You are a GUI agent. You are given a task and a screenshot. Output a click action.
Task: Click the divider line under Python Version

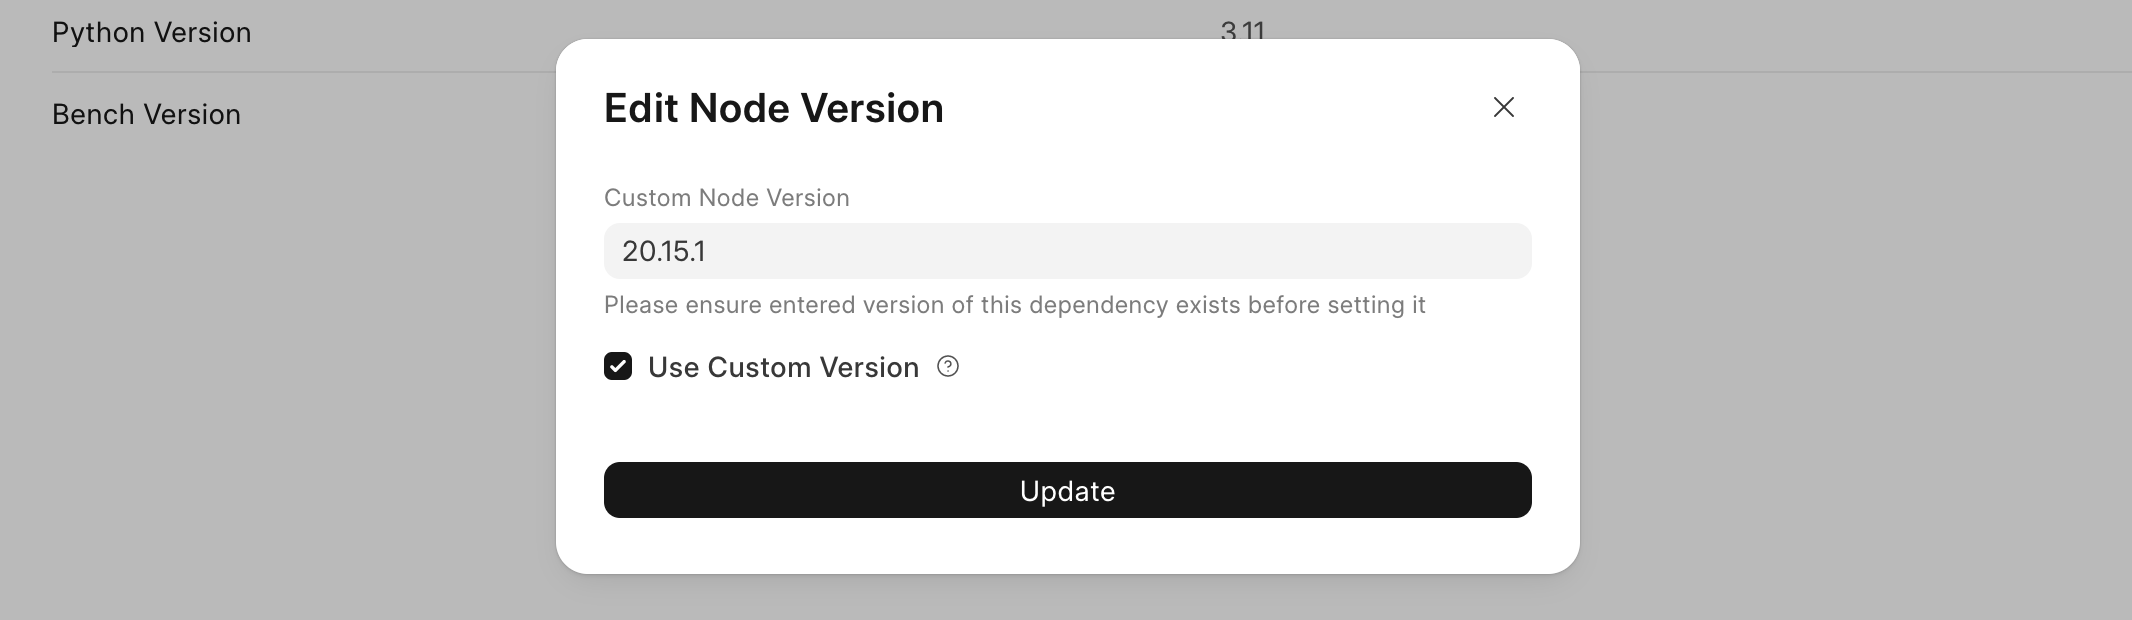tap(300, 72)
